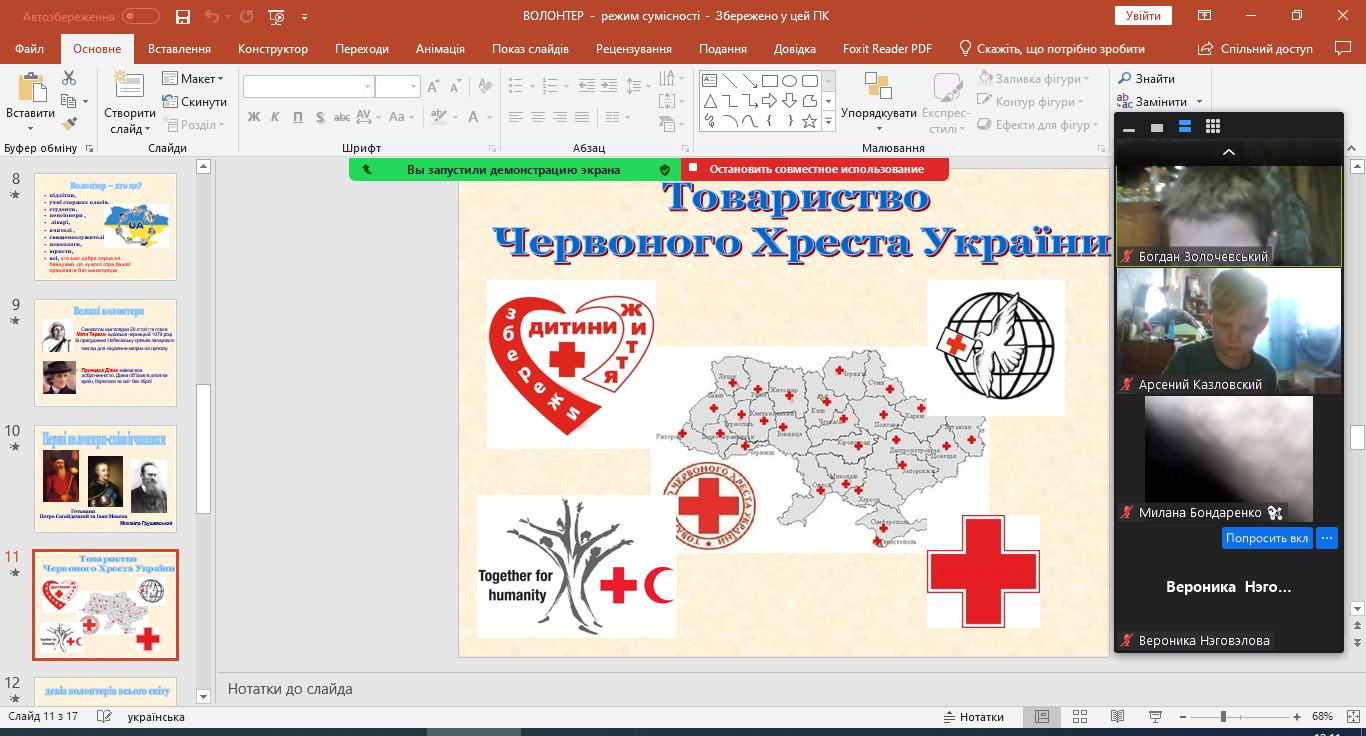Select slide 10 thumbnail

click(x=105, y=479)
